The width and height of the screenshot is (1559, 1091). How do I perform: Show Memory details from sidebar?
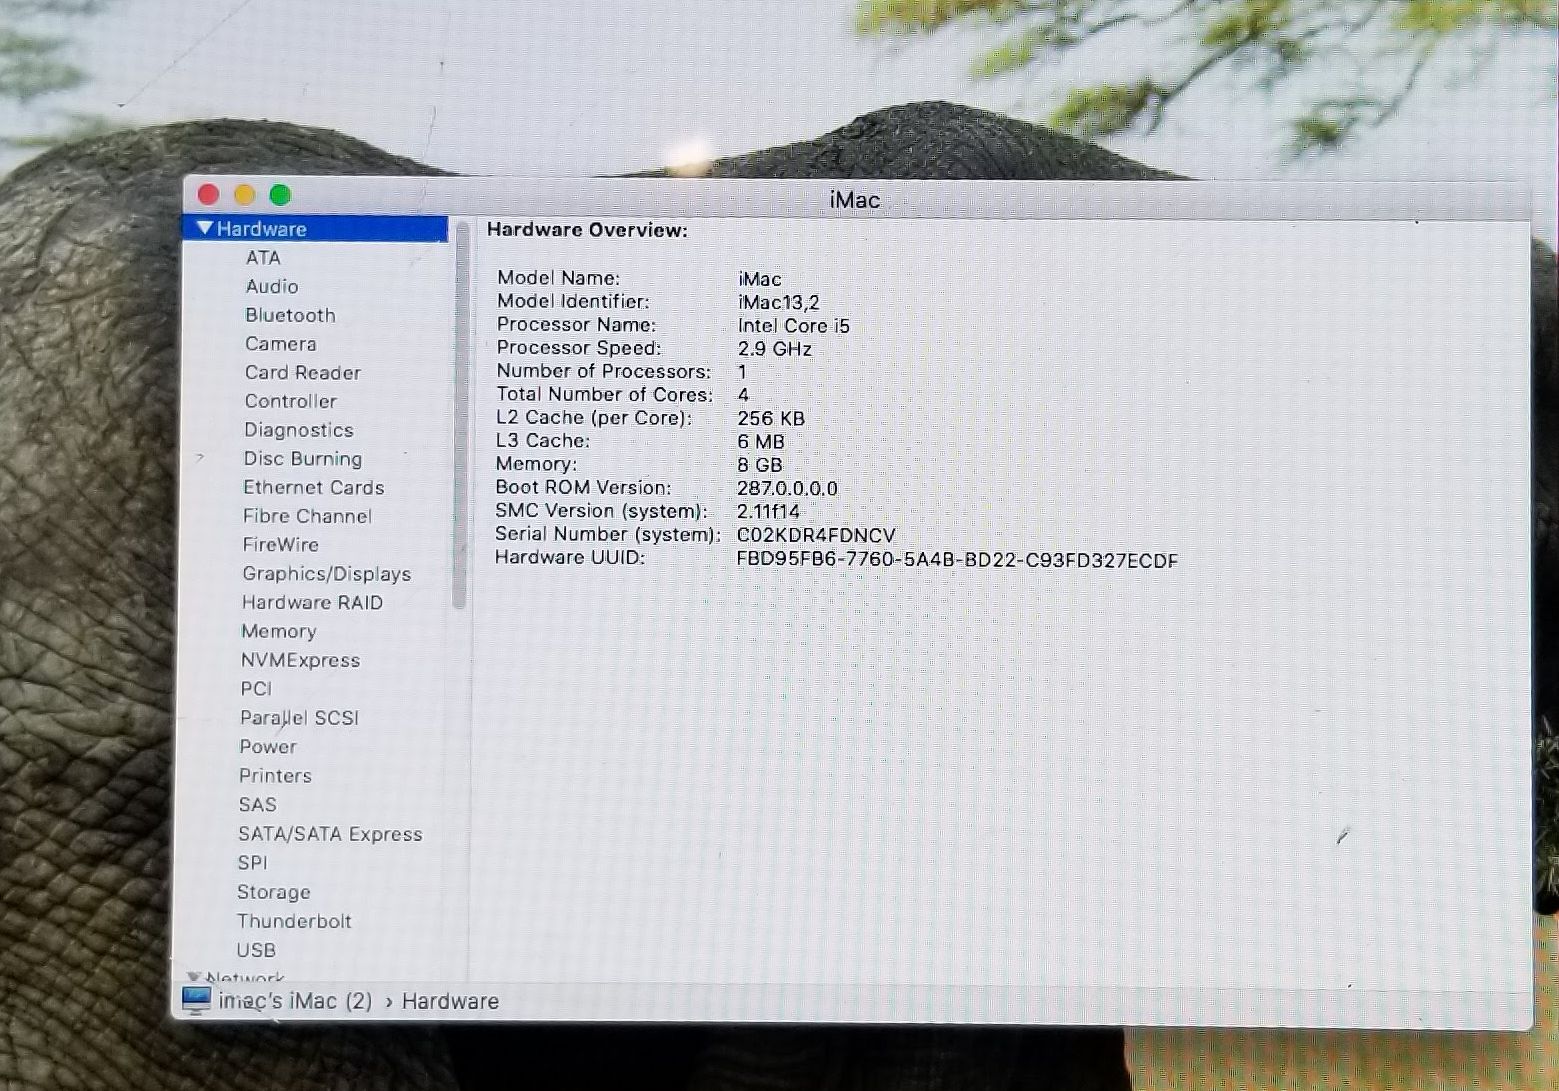(x=278, y=631)
